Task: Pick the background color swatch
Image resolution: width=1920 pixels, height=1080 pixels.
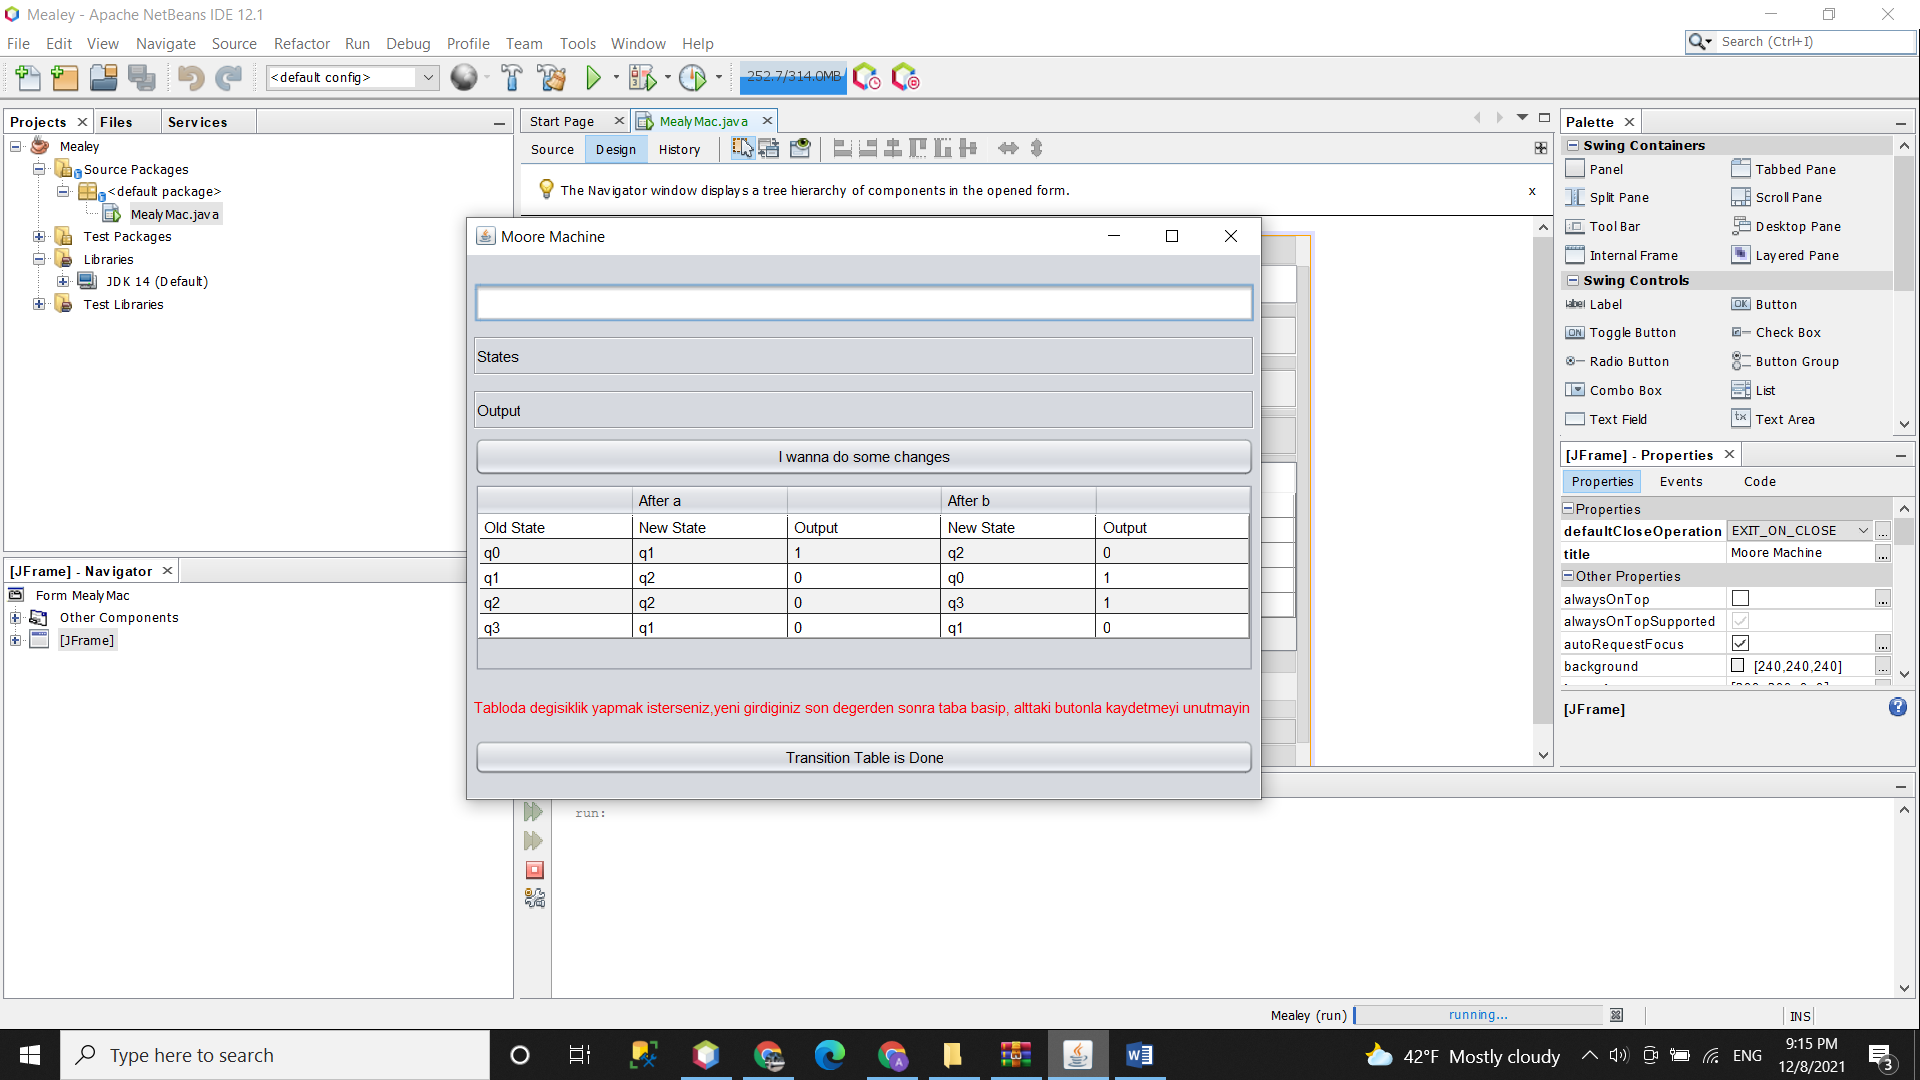Action: pyautogui.click(x=1738, y=666)
